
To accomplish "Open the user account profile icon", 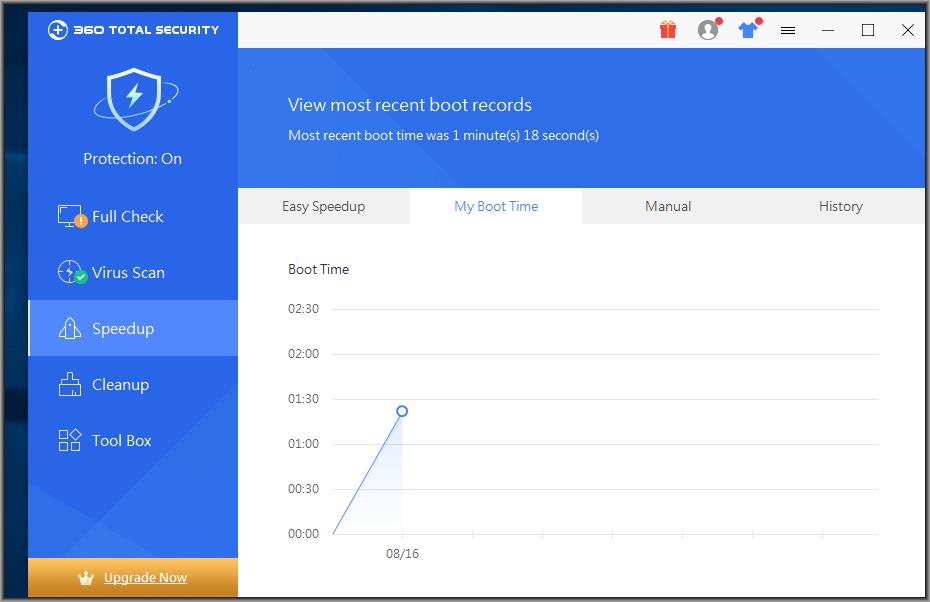I will coord(708,30).
